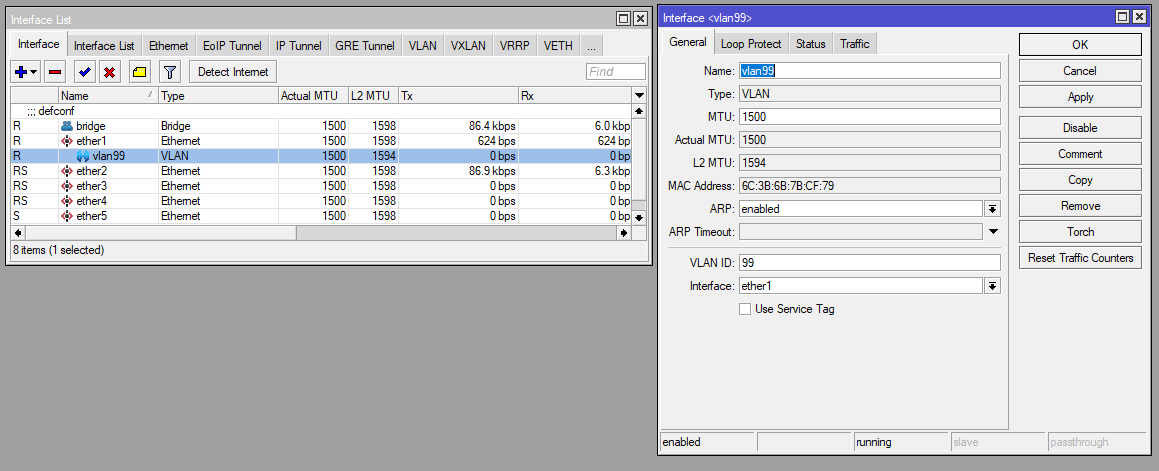
Task: Click the bridge interface icon
Action: coord(67,126)
